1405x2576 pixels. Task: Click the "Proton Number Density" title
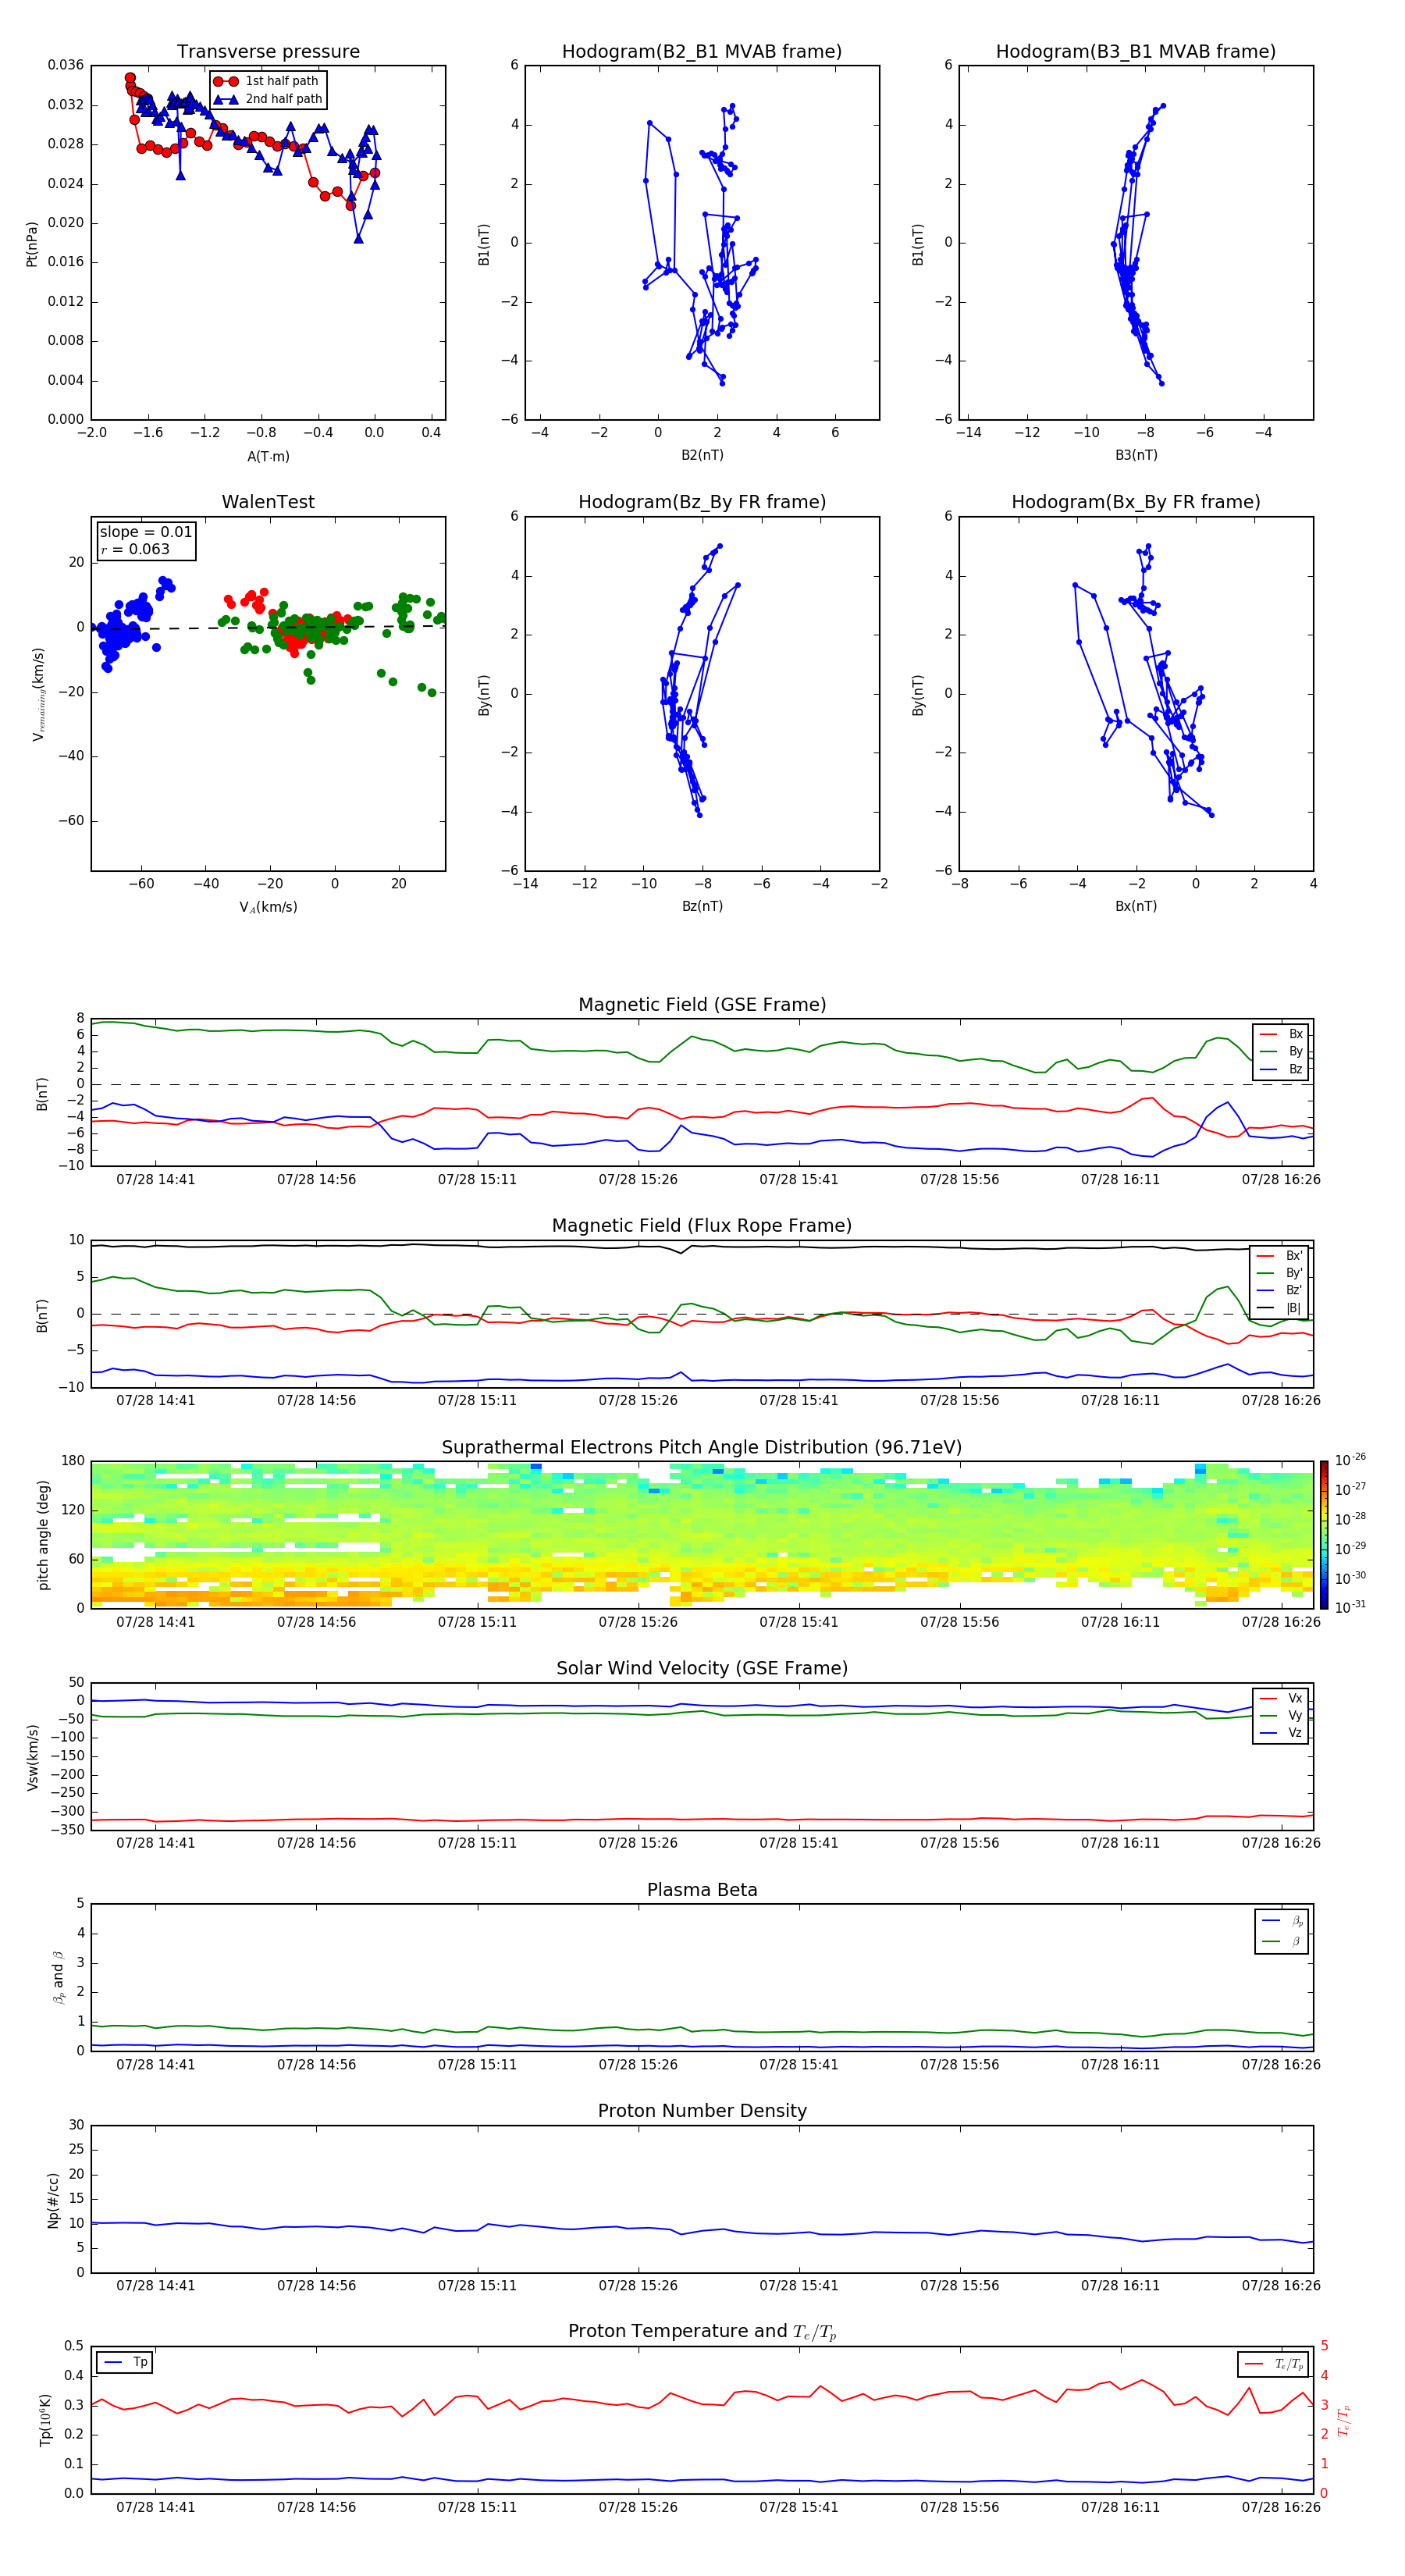(702, 2111)
